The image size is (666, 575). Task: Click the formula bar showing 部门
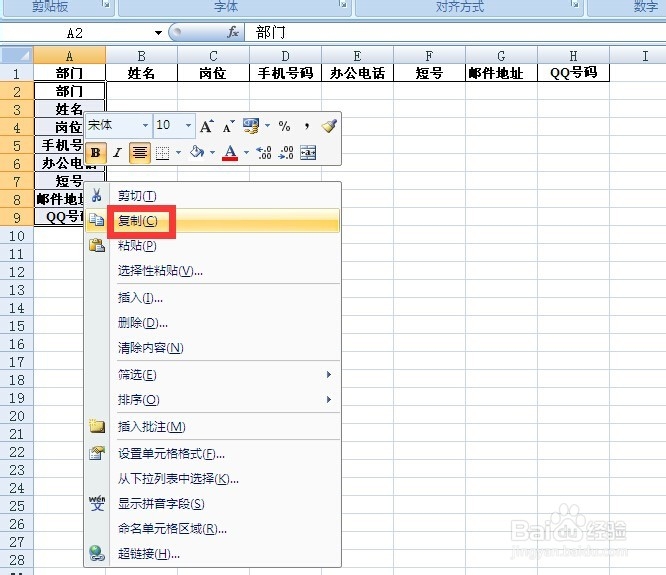454,33
